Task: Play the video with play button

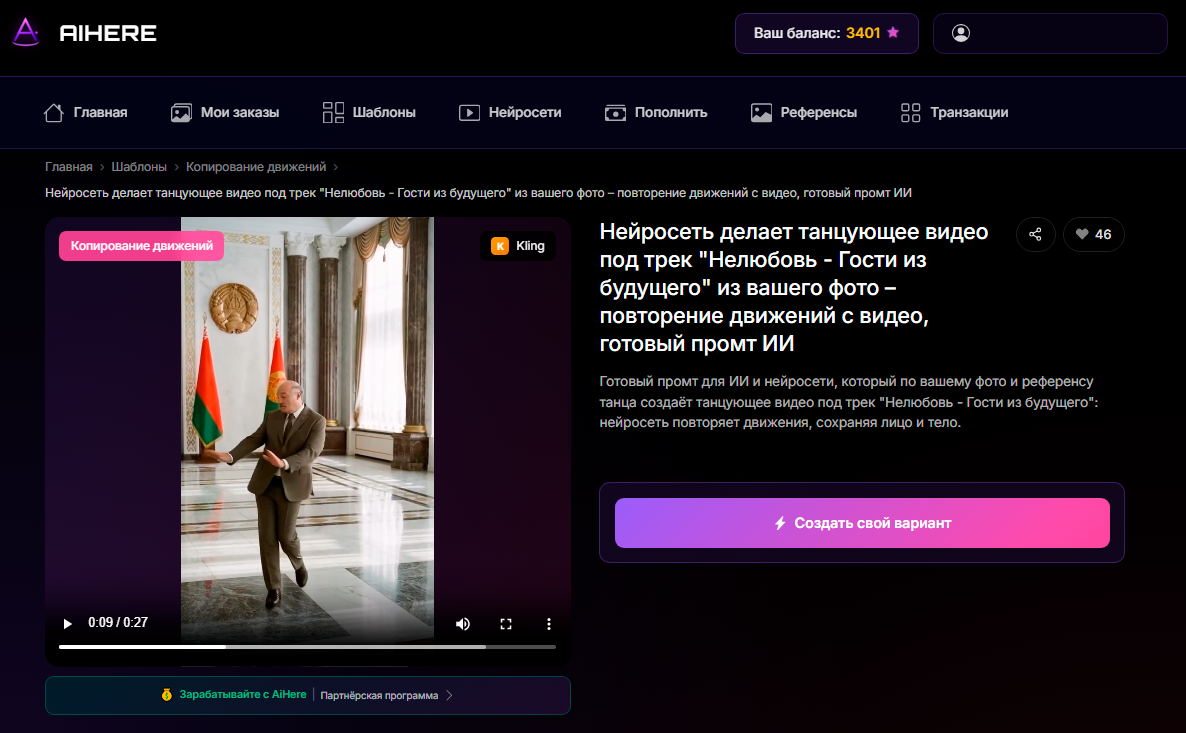Action: [67, 623]
